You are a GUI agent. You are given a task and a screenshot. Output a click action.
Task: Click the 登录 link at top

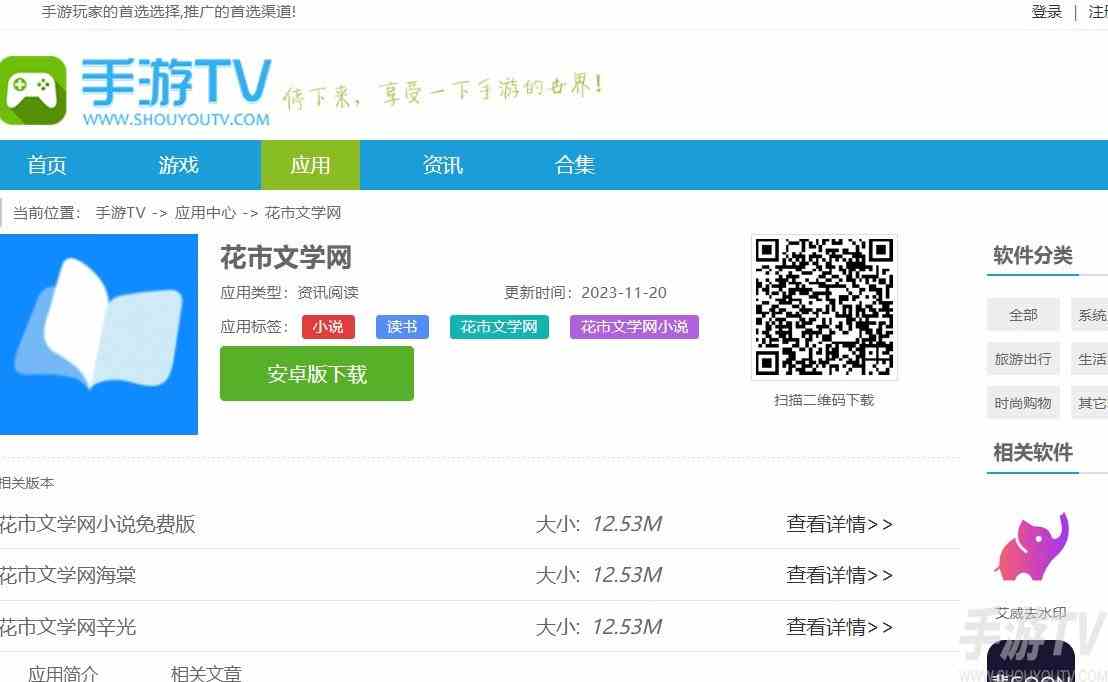pyautogui.click(x=1047, y=11)
